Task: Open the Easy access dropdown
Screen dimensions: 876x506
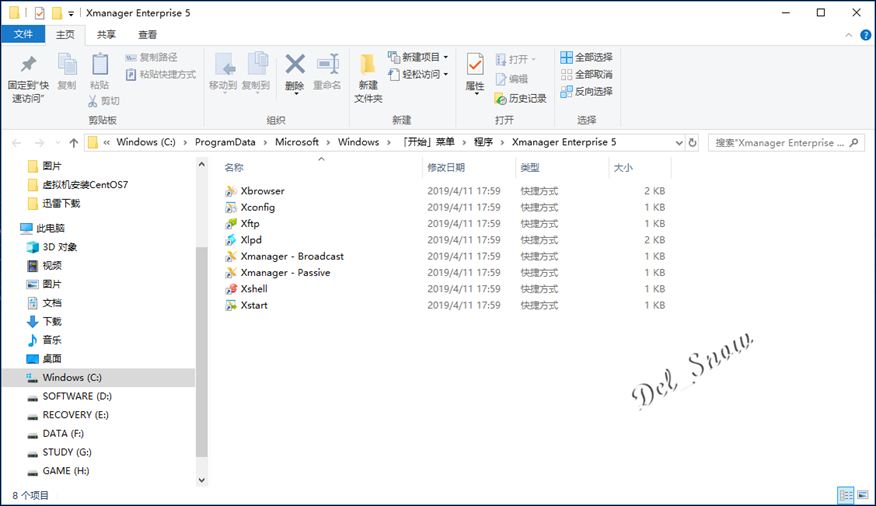Action: [x=418, y=74]
